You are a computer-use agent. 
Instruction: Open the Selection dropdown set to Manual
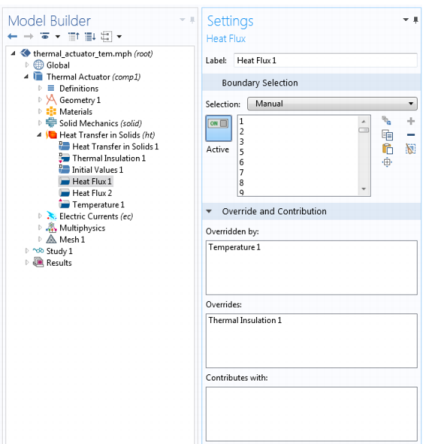332,104
